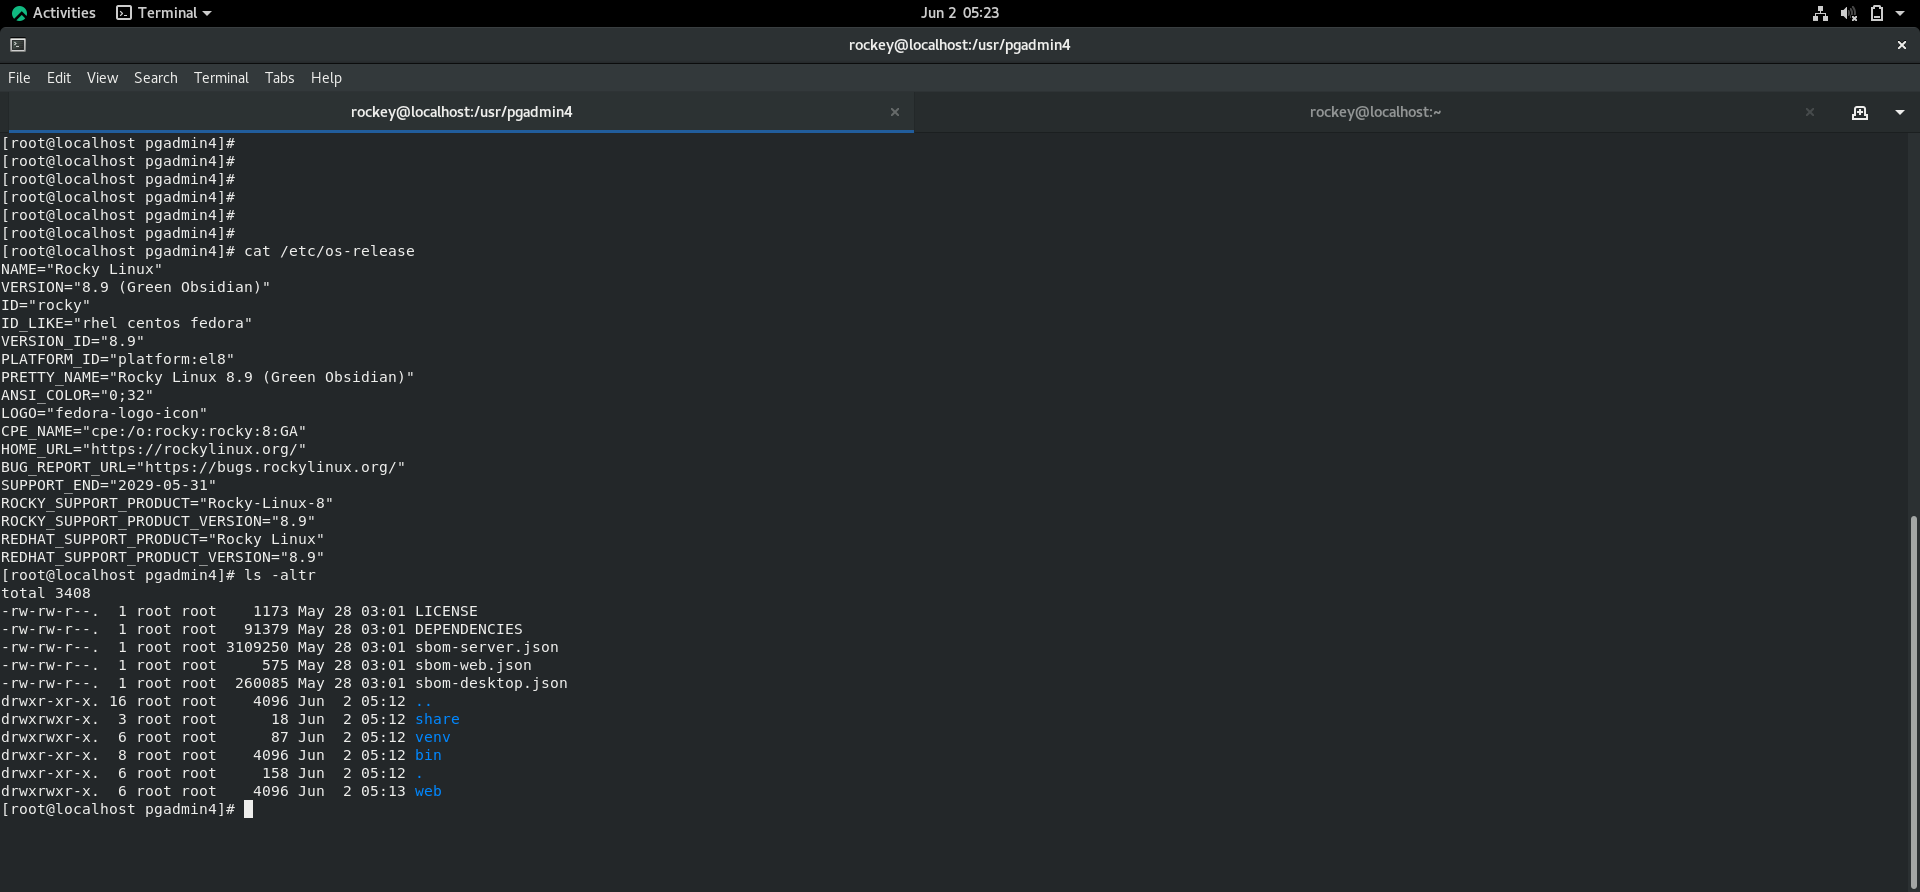Click the battery status icon

1877,13
